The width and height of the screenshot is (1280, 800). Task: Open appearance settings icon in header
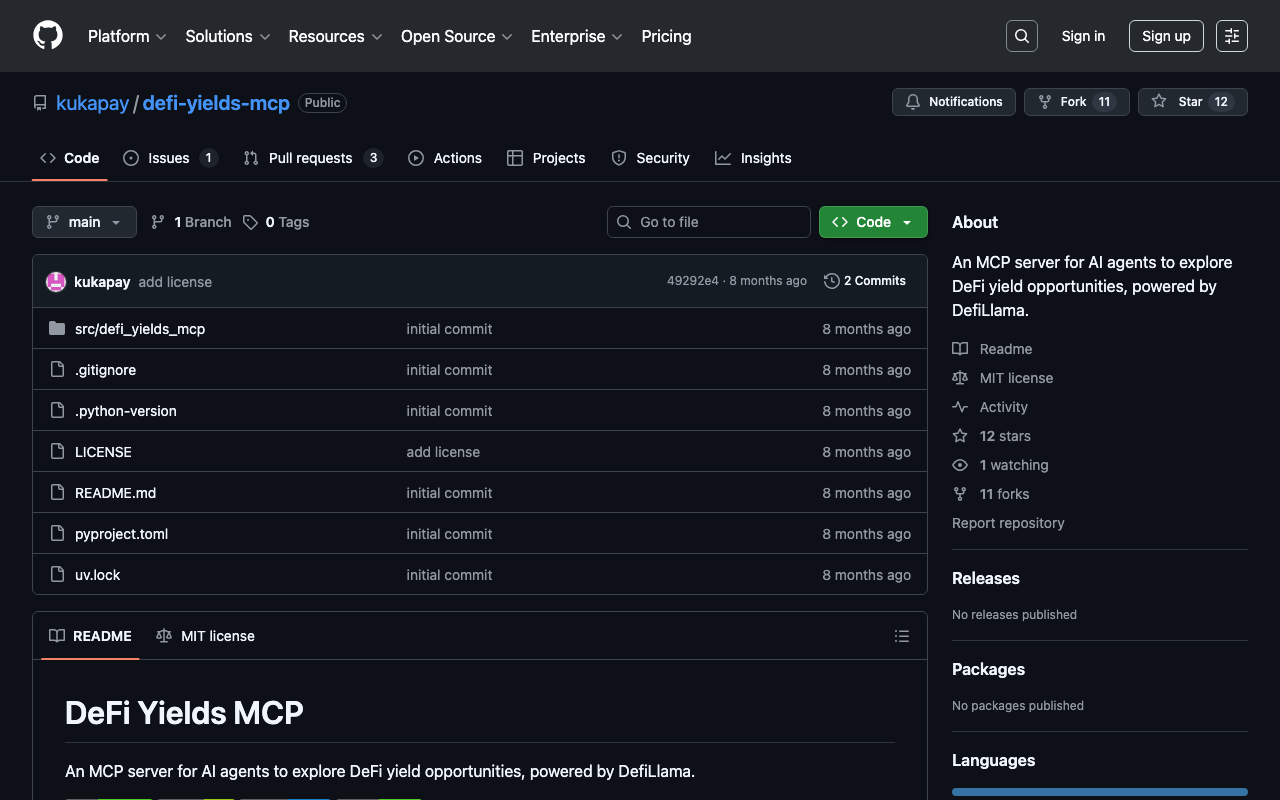[1231, 36]
